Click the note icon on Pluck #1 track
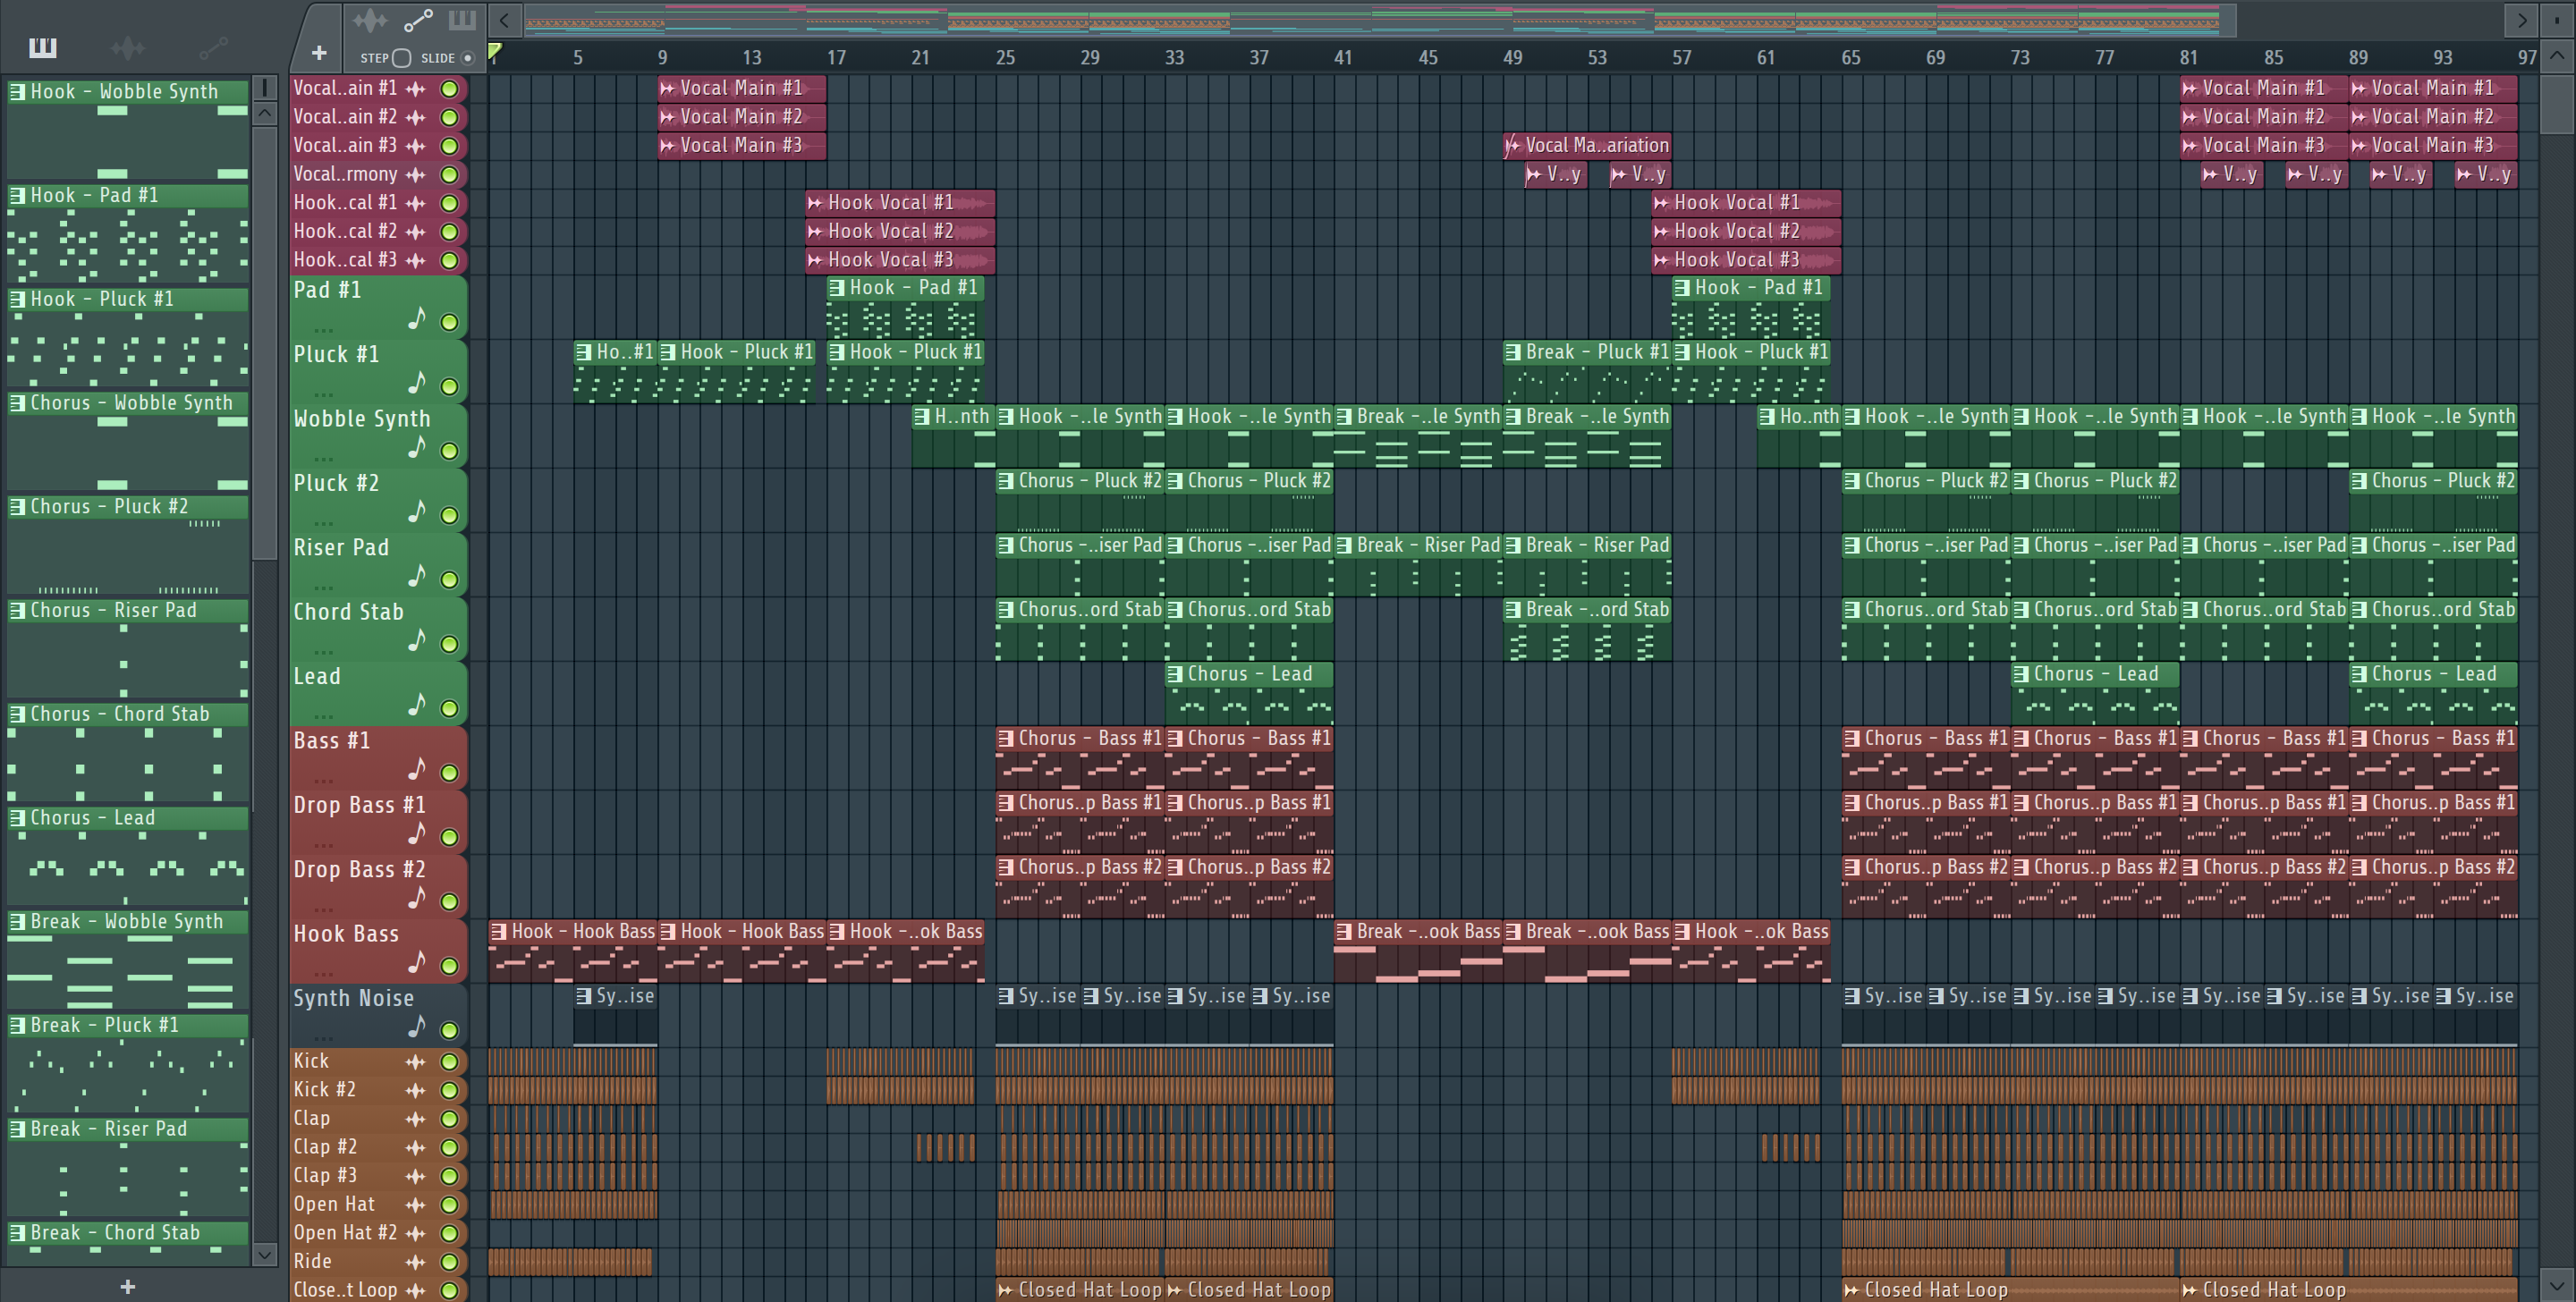Viewport: 2576px width, 1302px height. [417, 382]
